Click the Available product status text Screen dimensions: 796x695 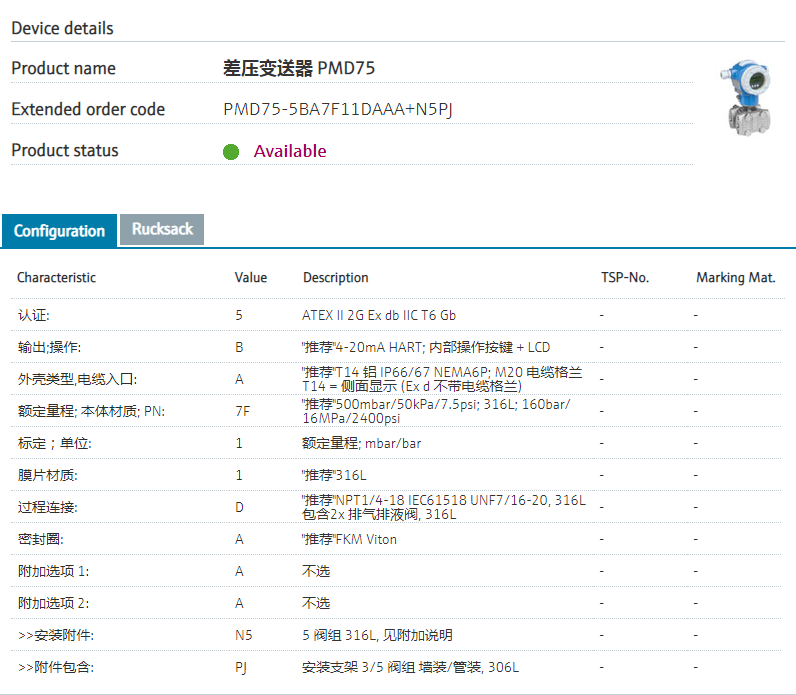pos(290,152)
